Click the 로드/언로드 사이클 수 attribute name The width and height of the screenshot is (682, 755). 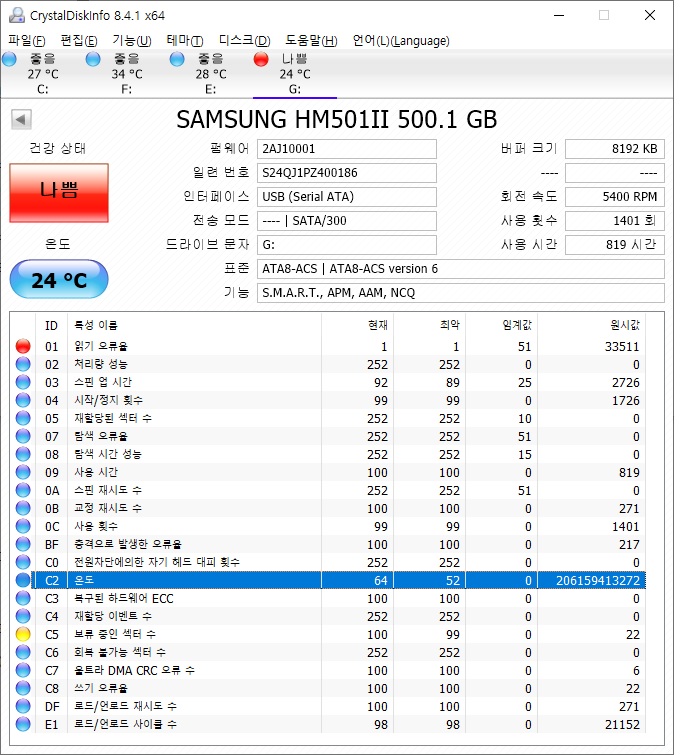click(x=125, y=724)
